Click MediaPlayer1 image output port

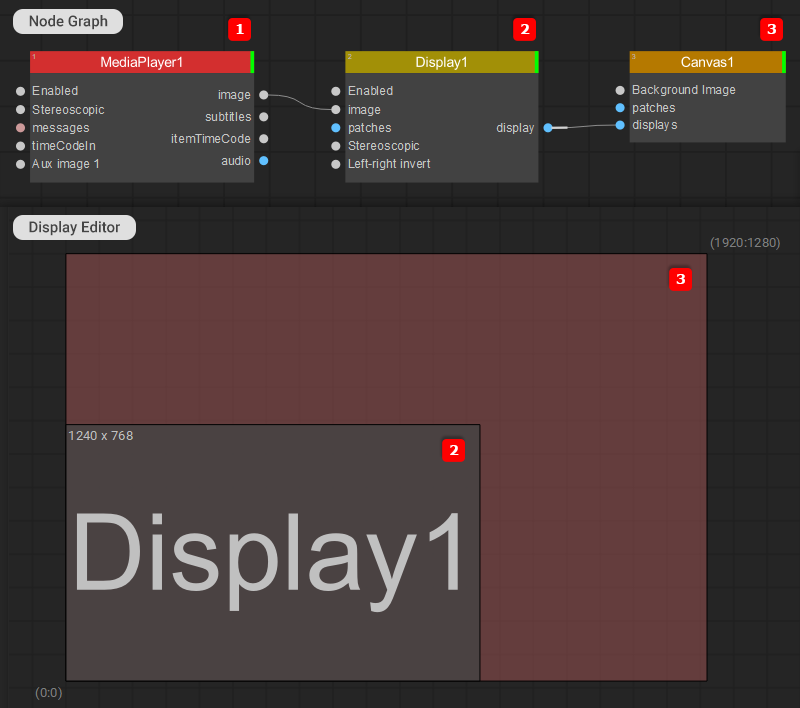click(263, 95)
